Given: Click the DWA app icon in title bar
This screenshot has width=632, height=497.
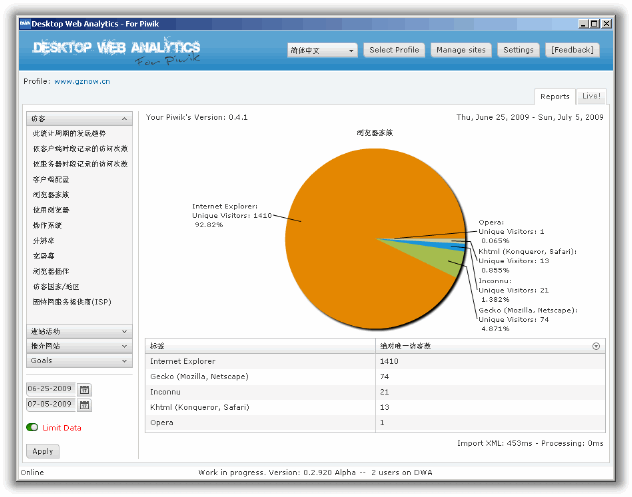Looking at the screenshot, I should [25, 24].
